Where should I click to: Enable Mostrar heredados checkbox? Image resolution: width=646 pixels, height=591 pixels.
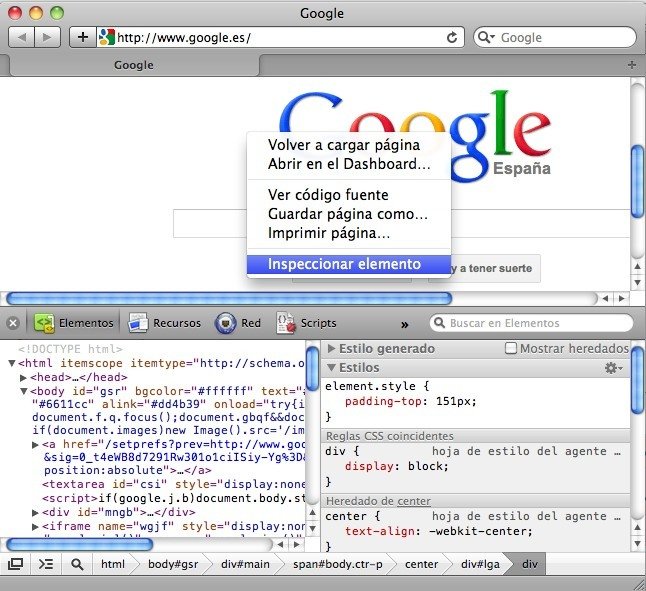tap(511, 348)
